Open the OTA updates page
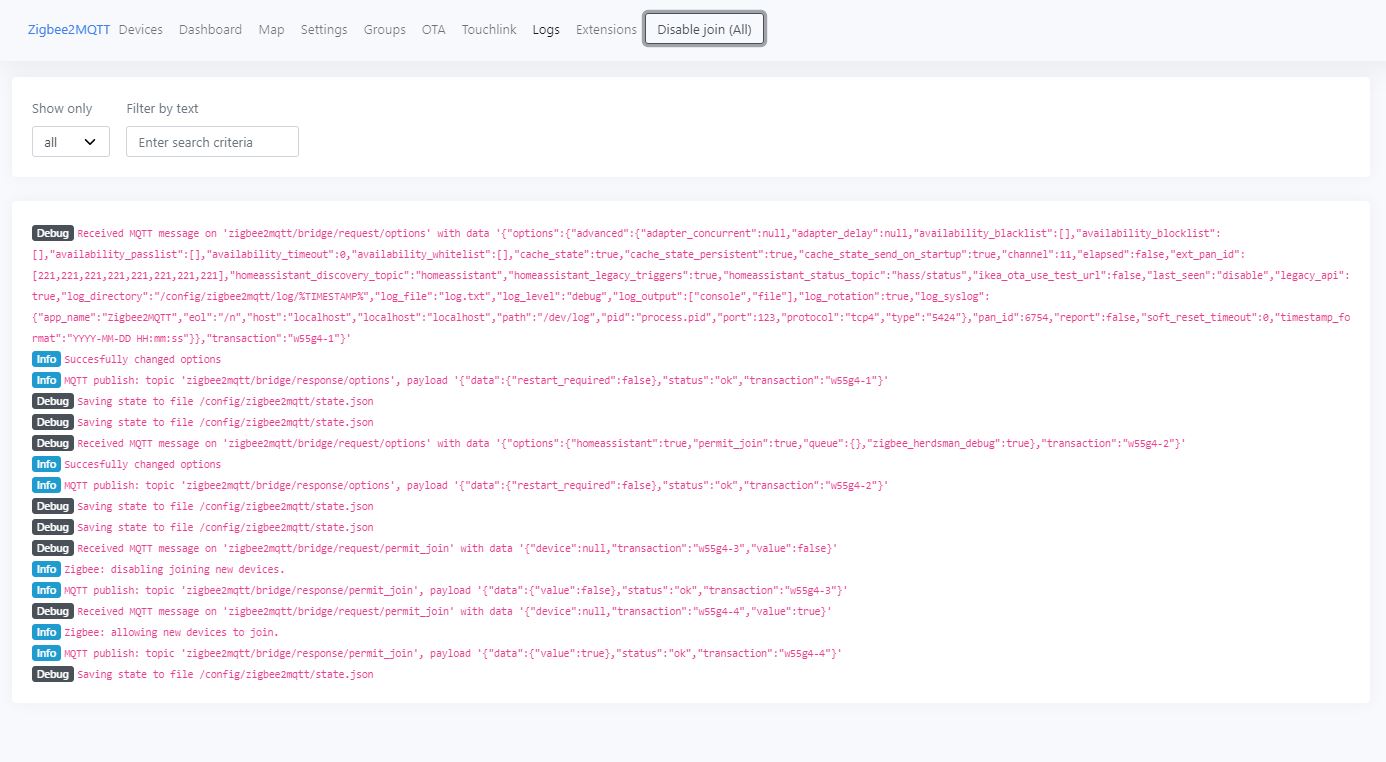 click(x=433, y=30)
